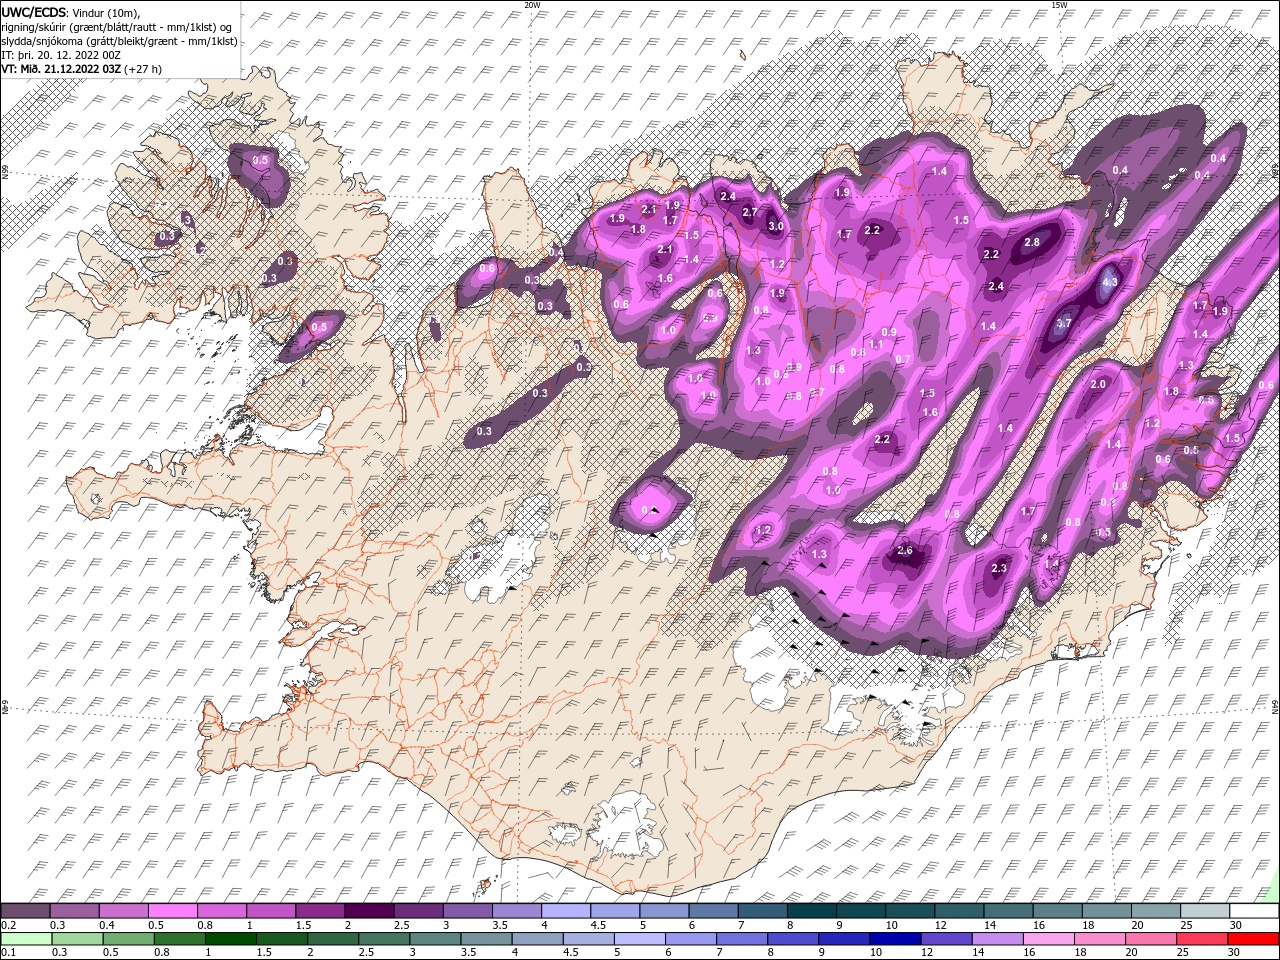
Task: Select the 1.5 swatch in the purple snow scale
Action: [319, 911]
